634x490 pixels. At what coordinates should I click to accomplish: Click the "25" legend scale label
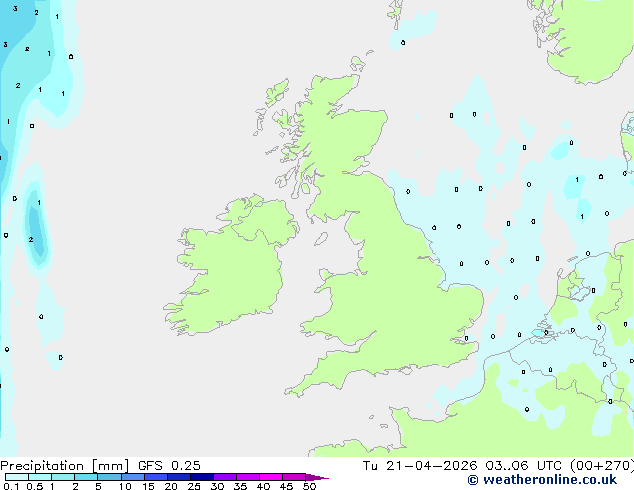[x=194, y=486]
